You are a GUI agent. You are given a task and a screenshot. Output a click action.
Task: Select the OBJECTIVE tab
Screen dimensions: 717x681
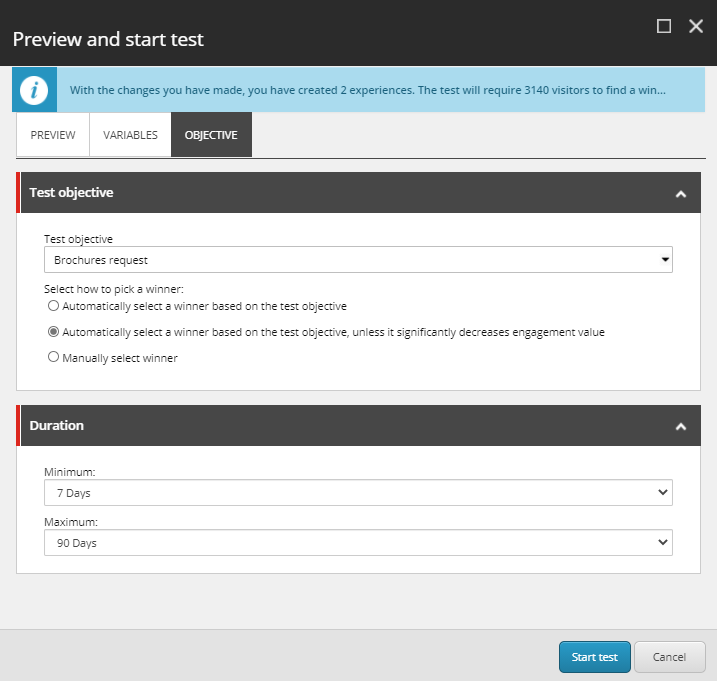pyautogui.click(x=211, y=135)
